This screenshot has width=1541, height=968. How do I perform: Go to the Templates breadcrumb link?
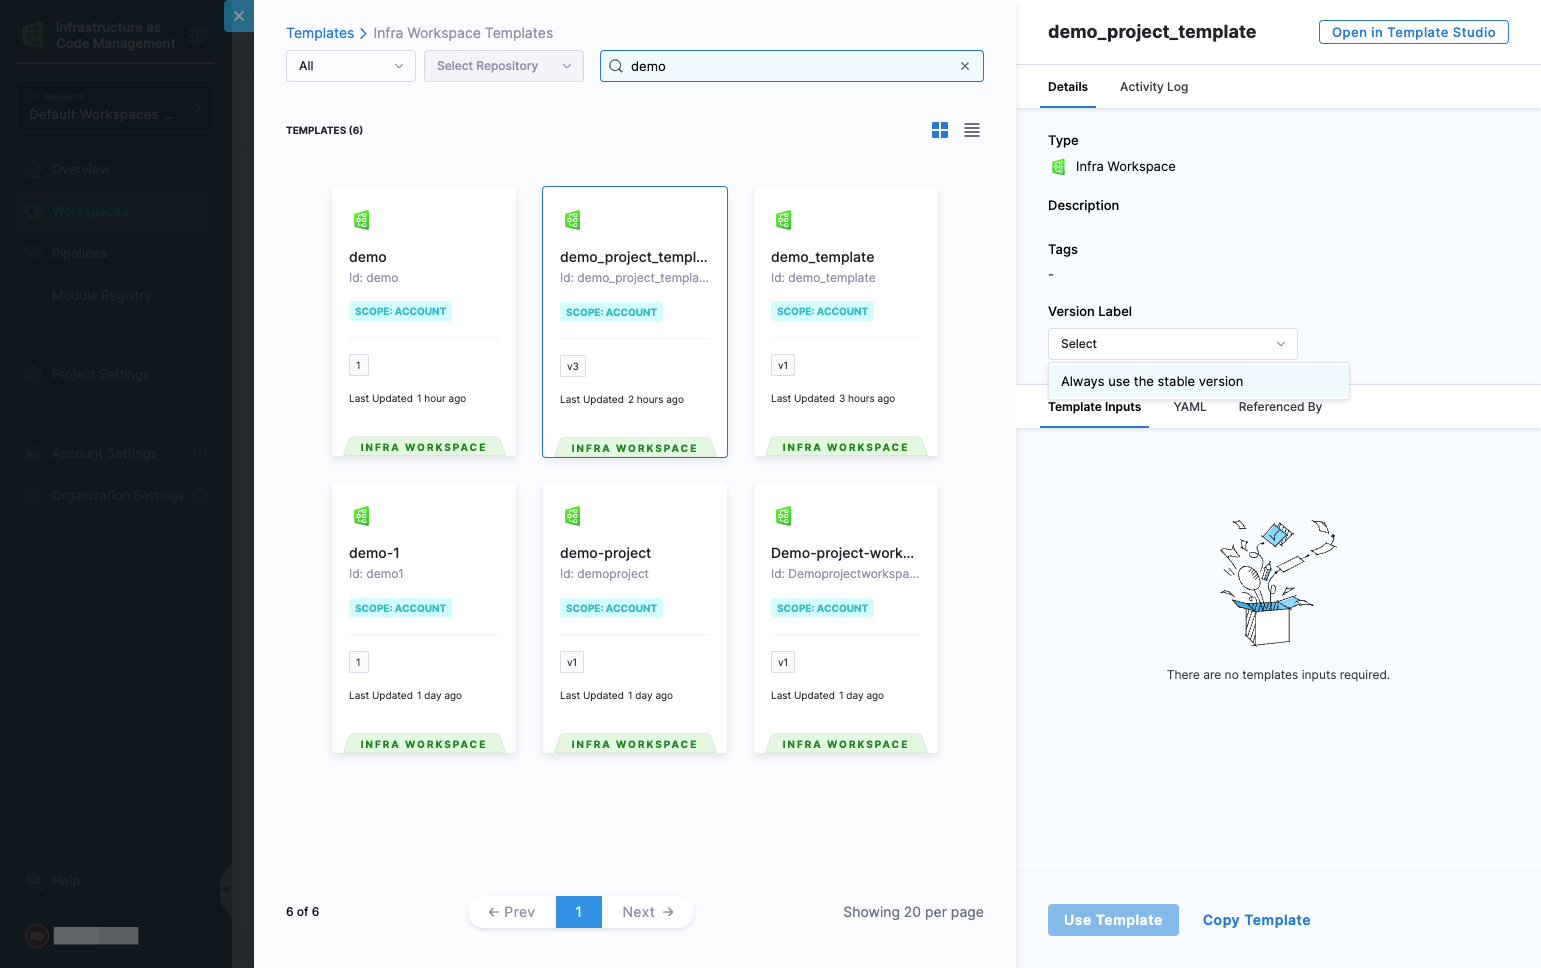tap(320, 33)
